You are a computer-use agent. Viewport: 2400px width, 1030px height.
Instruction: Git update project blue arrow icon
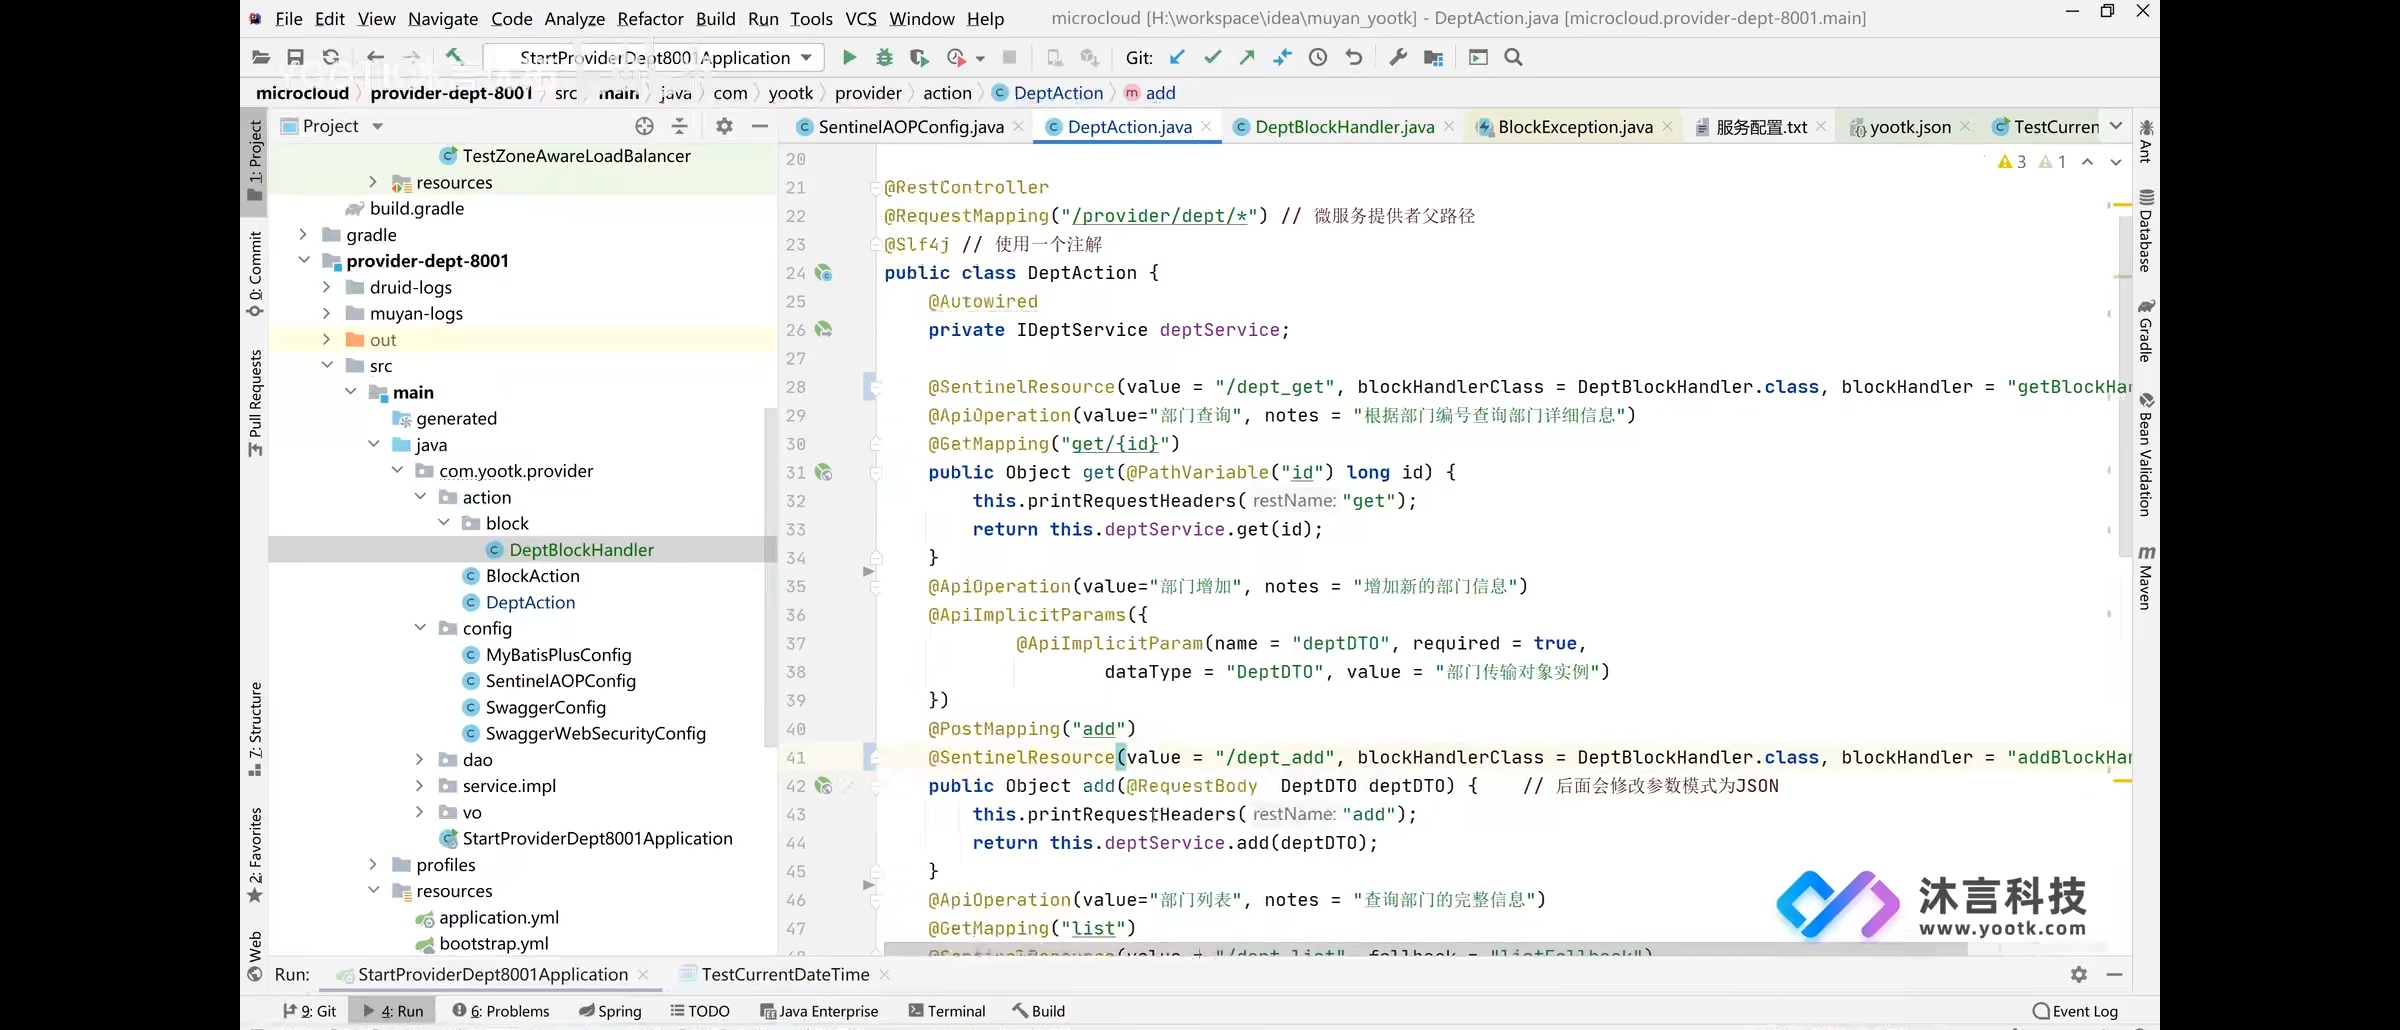tap(1178, 58)
